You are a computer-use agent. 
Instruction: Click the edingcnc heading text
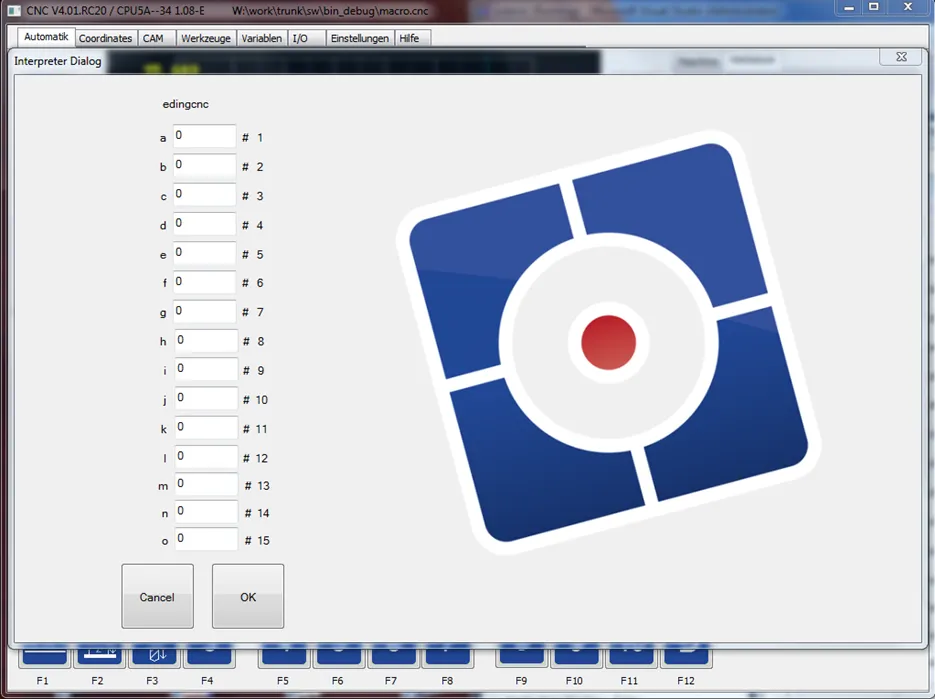[x=185, y=104]
